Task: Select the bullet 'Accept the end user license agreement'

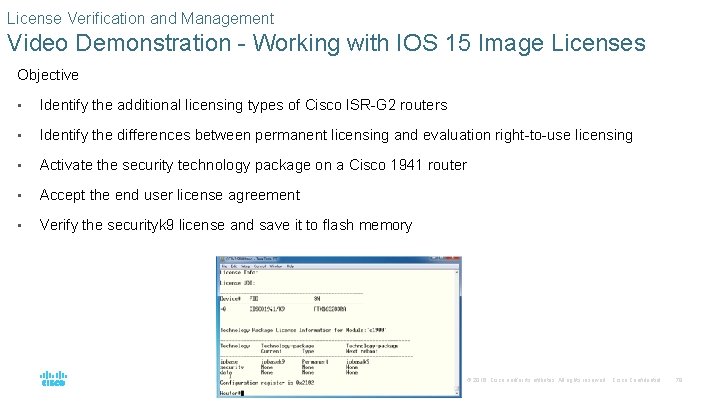Action: tap(170, 195)
